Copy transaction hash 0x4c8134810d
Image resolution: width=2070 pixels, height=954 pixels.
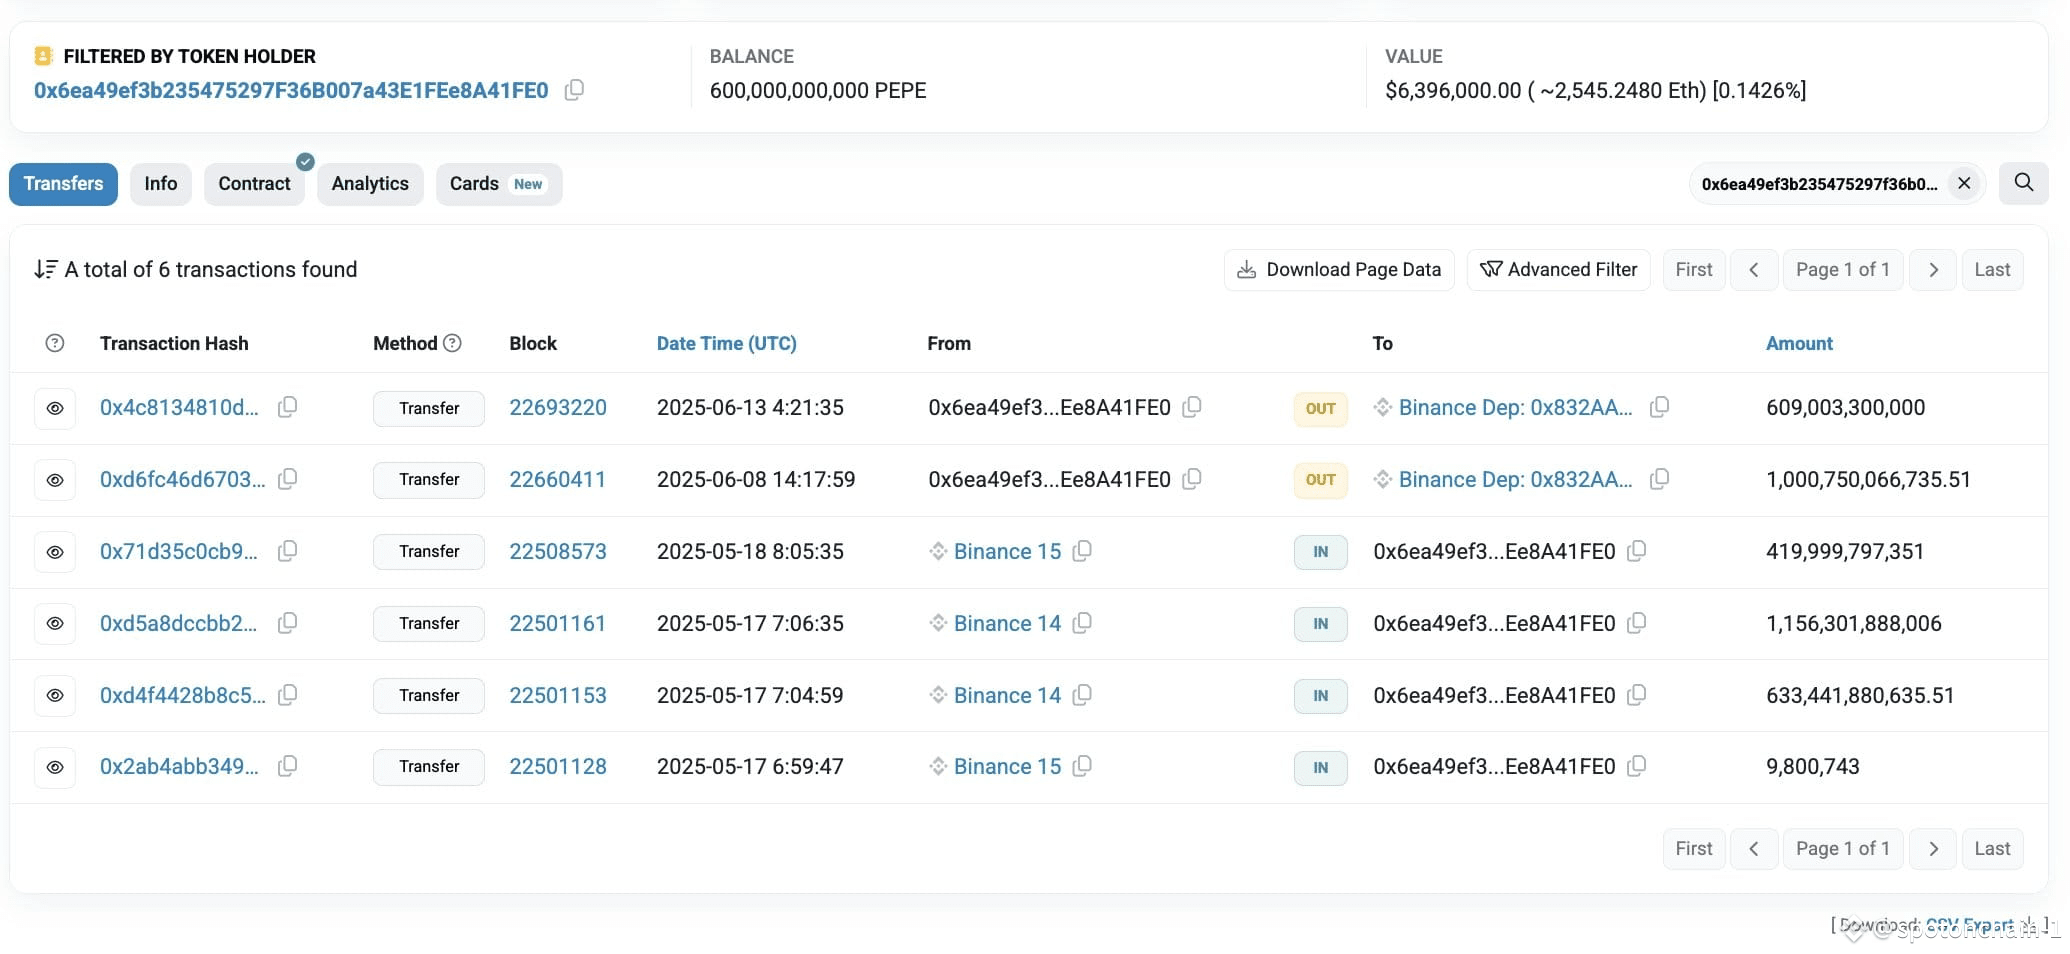[287, 407]
